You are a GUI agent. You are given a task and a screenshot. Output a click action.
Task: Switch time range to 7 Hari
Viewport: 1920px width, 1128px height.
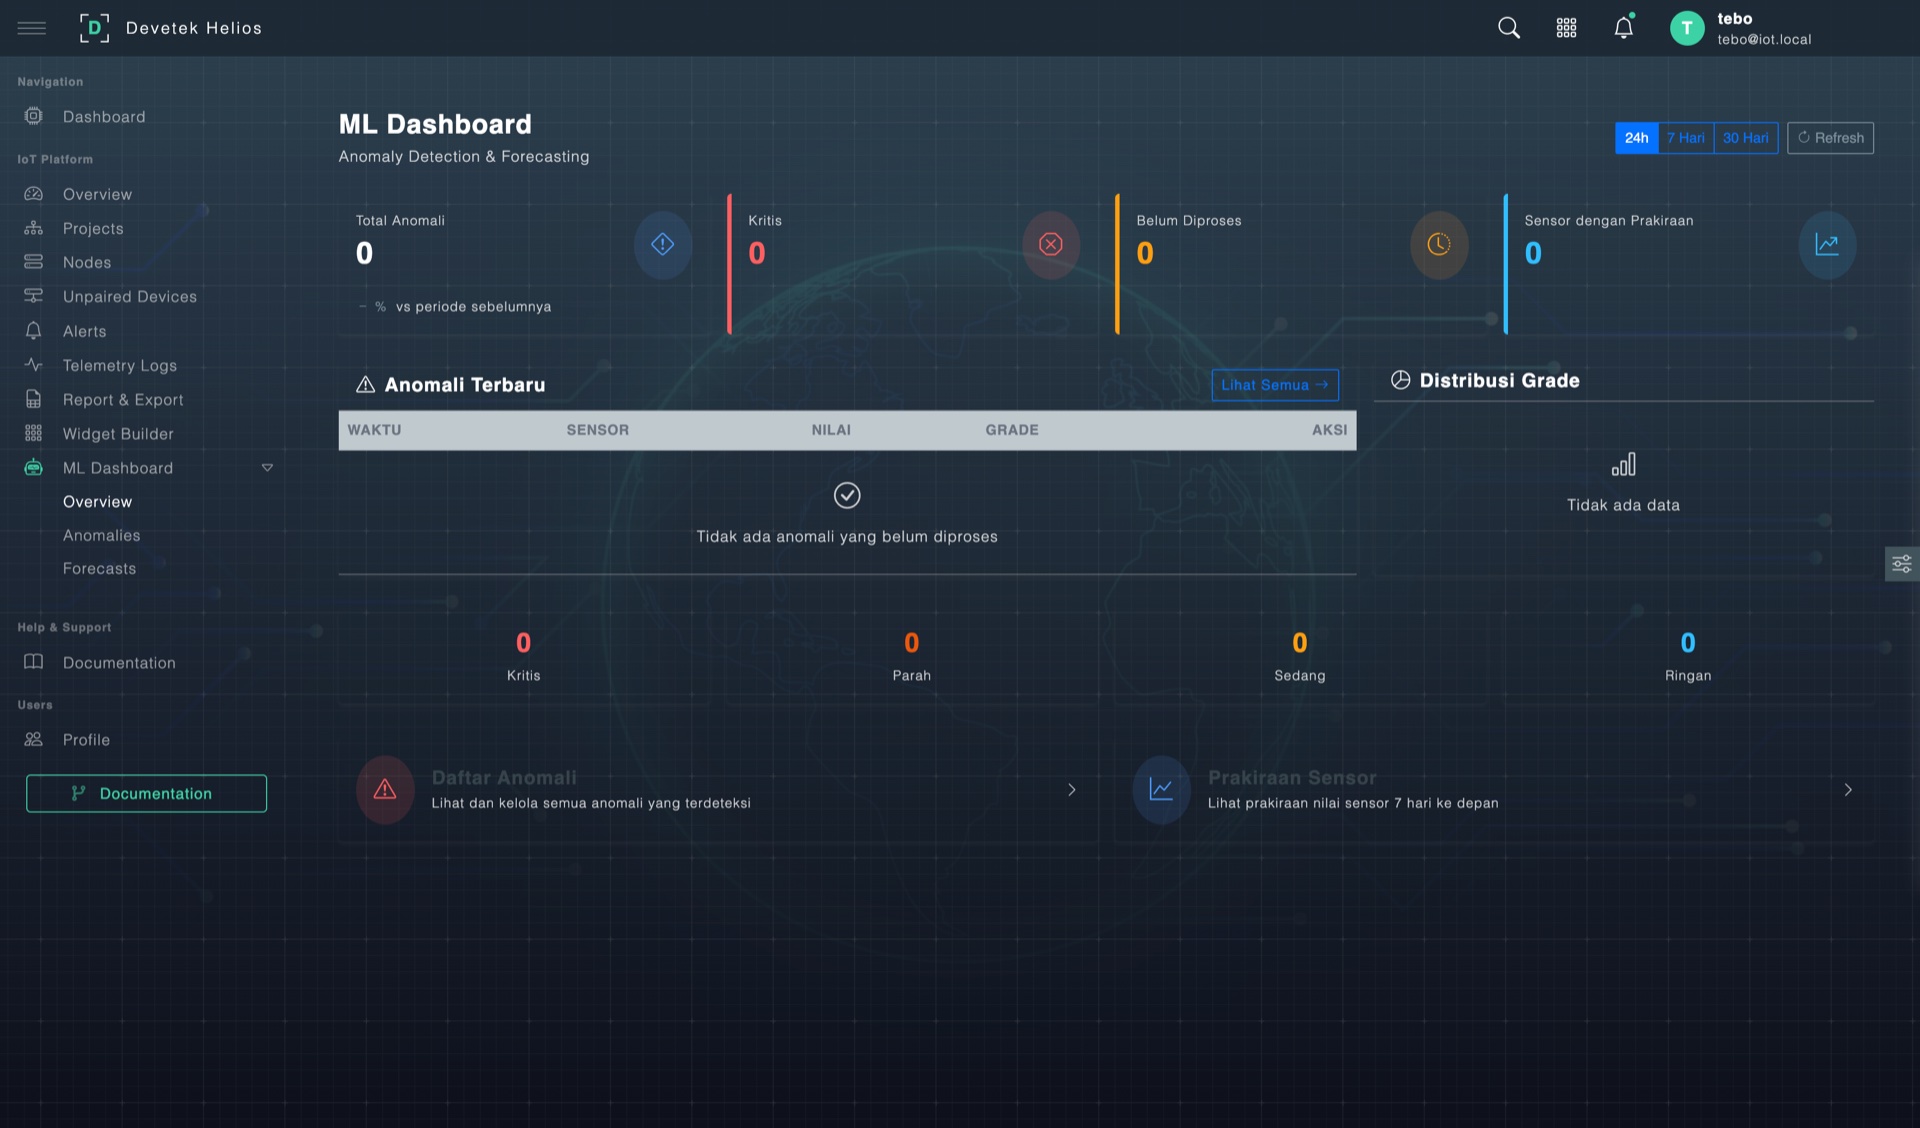(1686, 138)
